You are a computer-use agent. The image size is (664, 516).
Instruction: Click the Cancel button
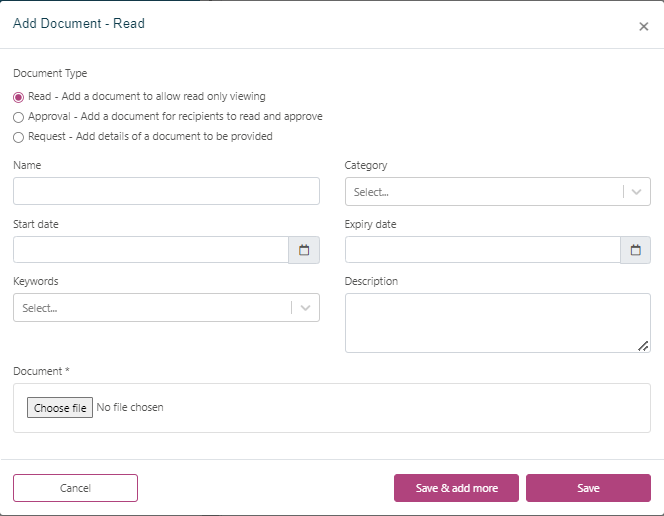coord(75,488)
